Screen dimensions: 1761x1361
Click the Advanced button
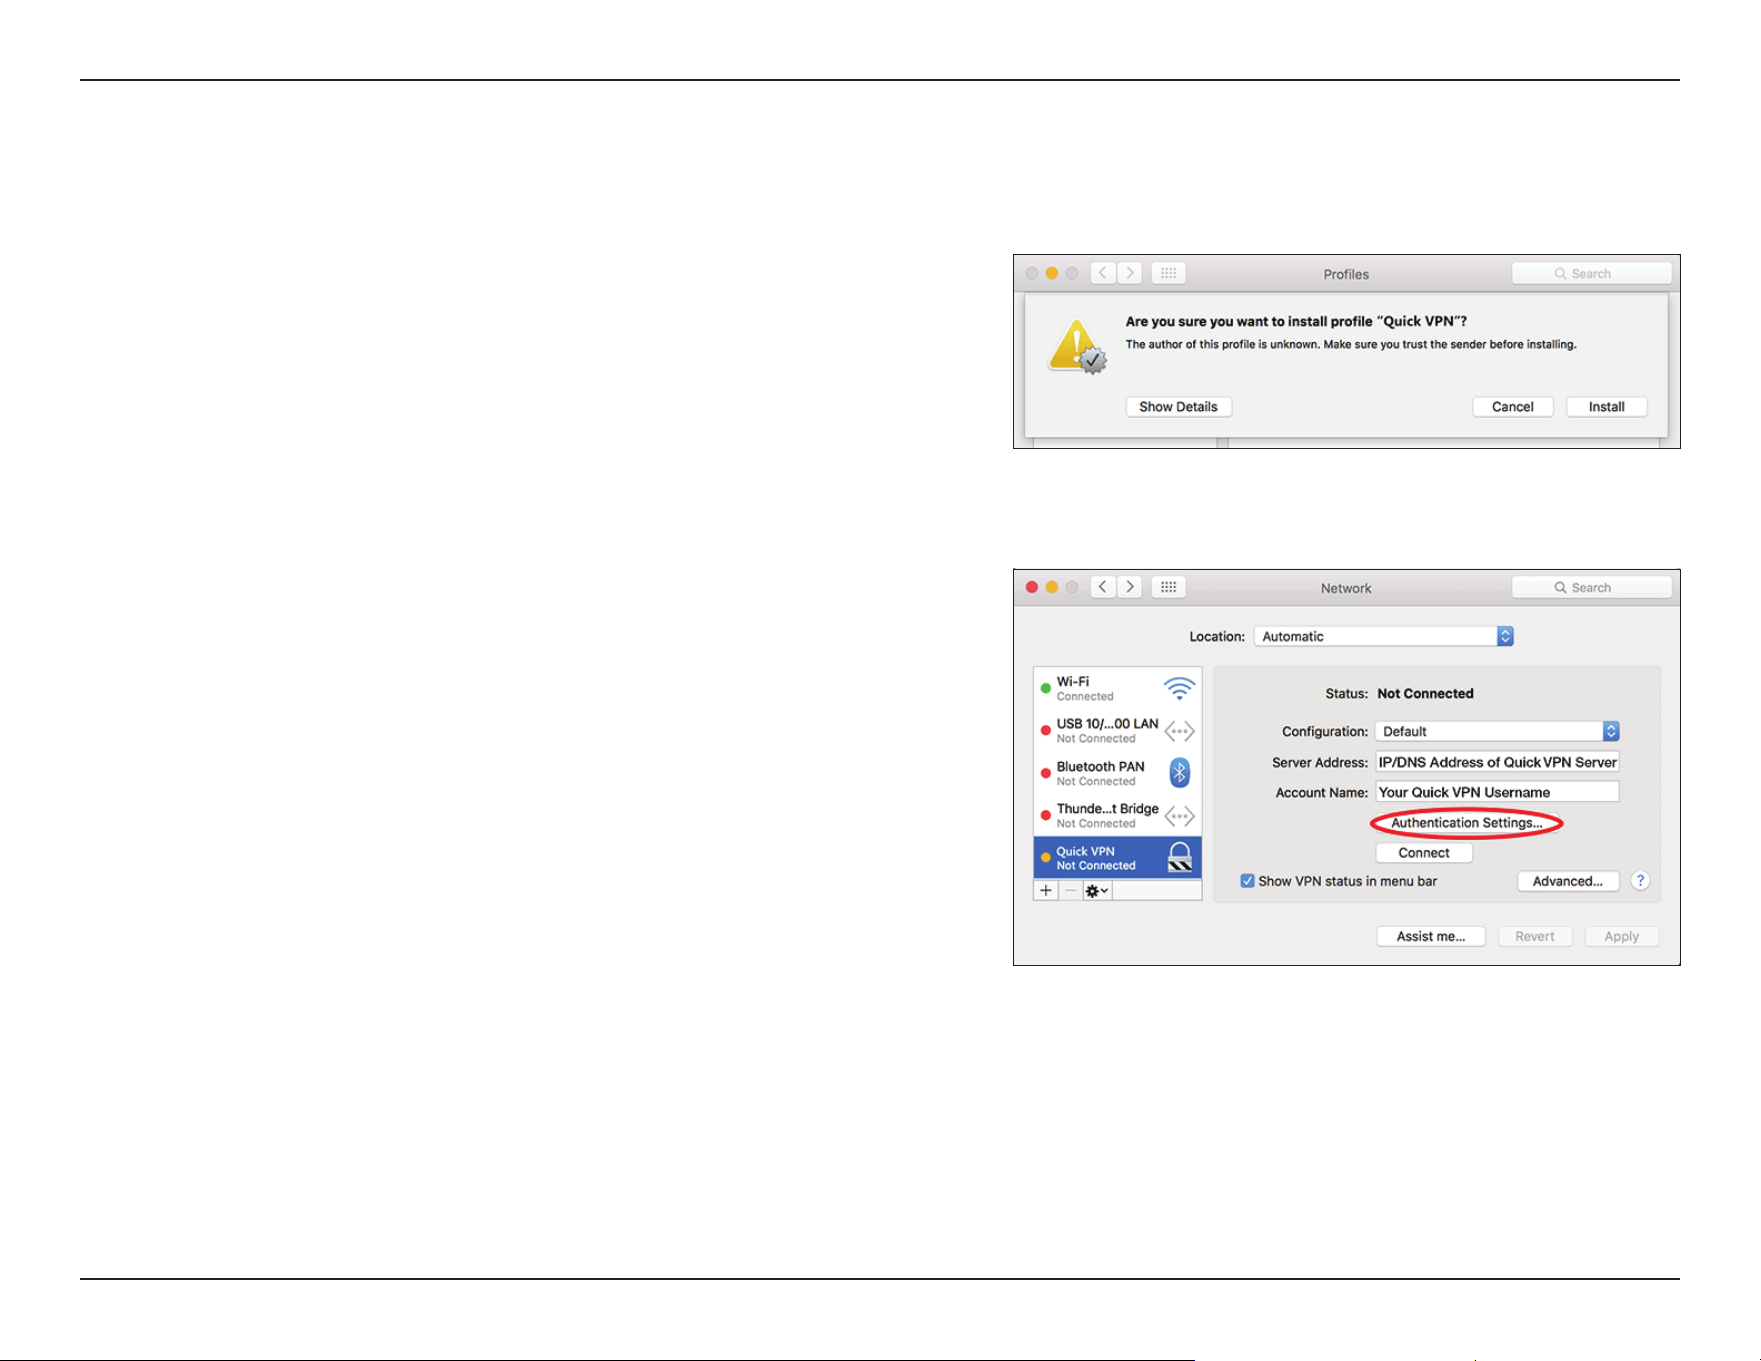pos(1568,881)
